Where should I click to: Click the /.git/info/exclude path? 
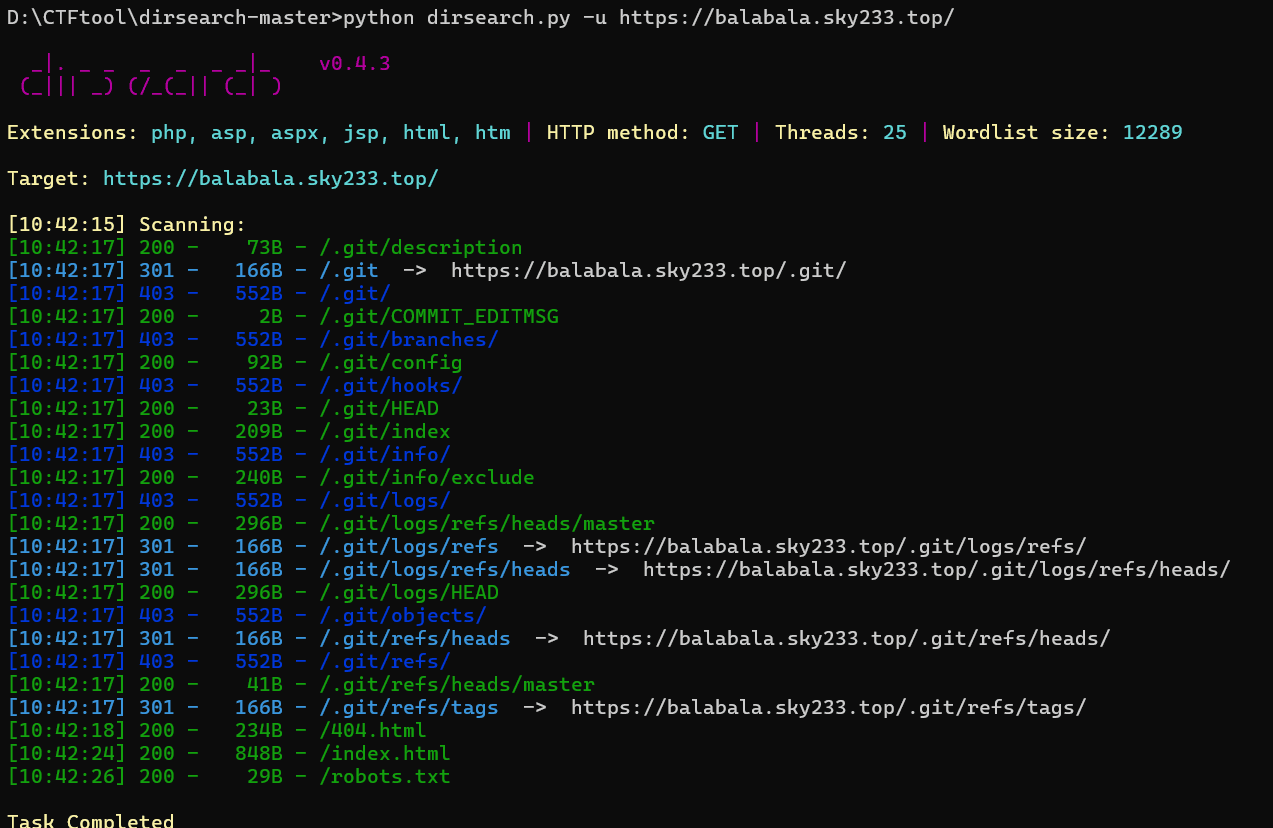coord(427,477)
